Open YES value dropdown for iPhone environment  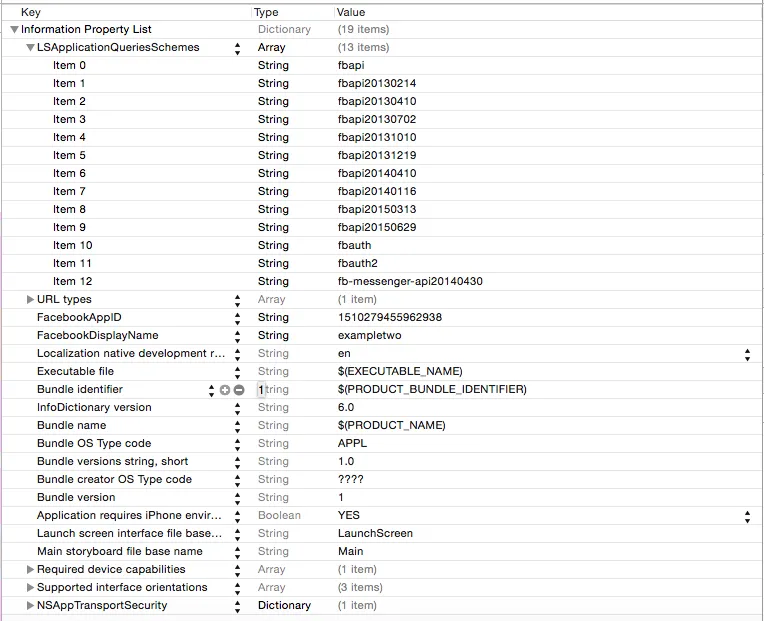(747, 516)
